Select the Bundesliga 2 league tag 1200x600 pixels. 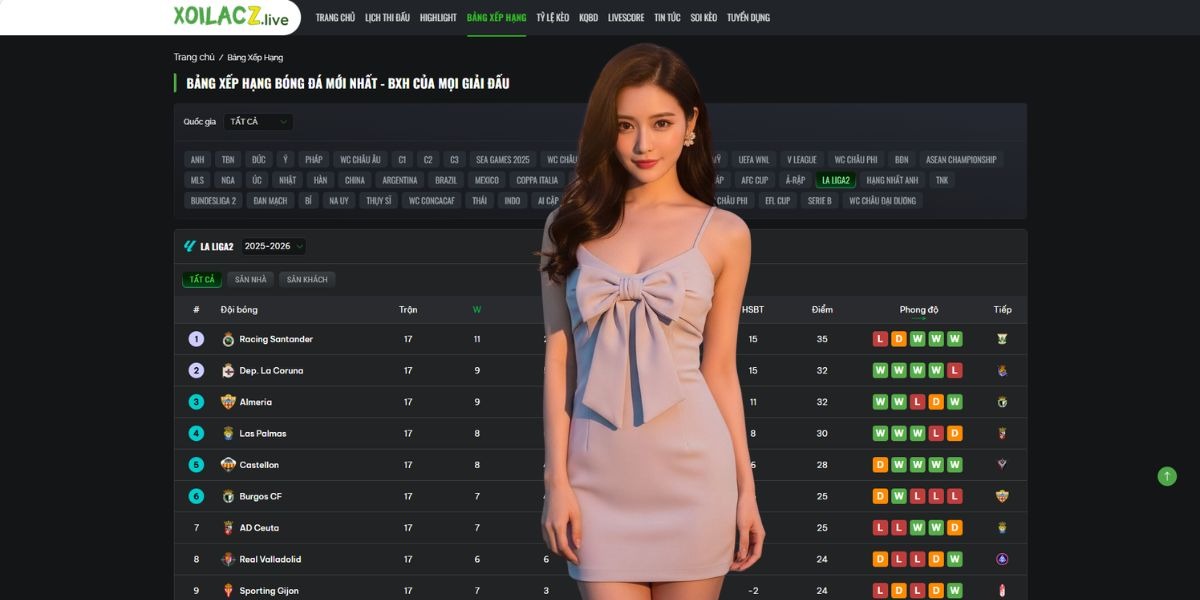pyautogui.click(x=213, y=201)
